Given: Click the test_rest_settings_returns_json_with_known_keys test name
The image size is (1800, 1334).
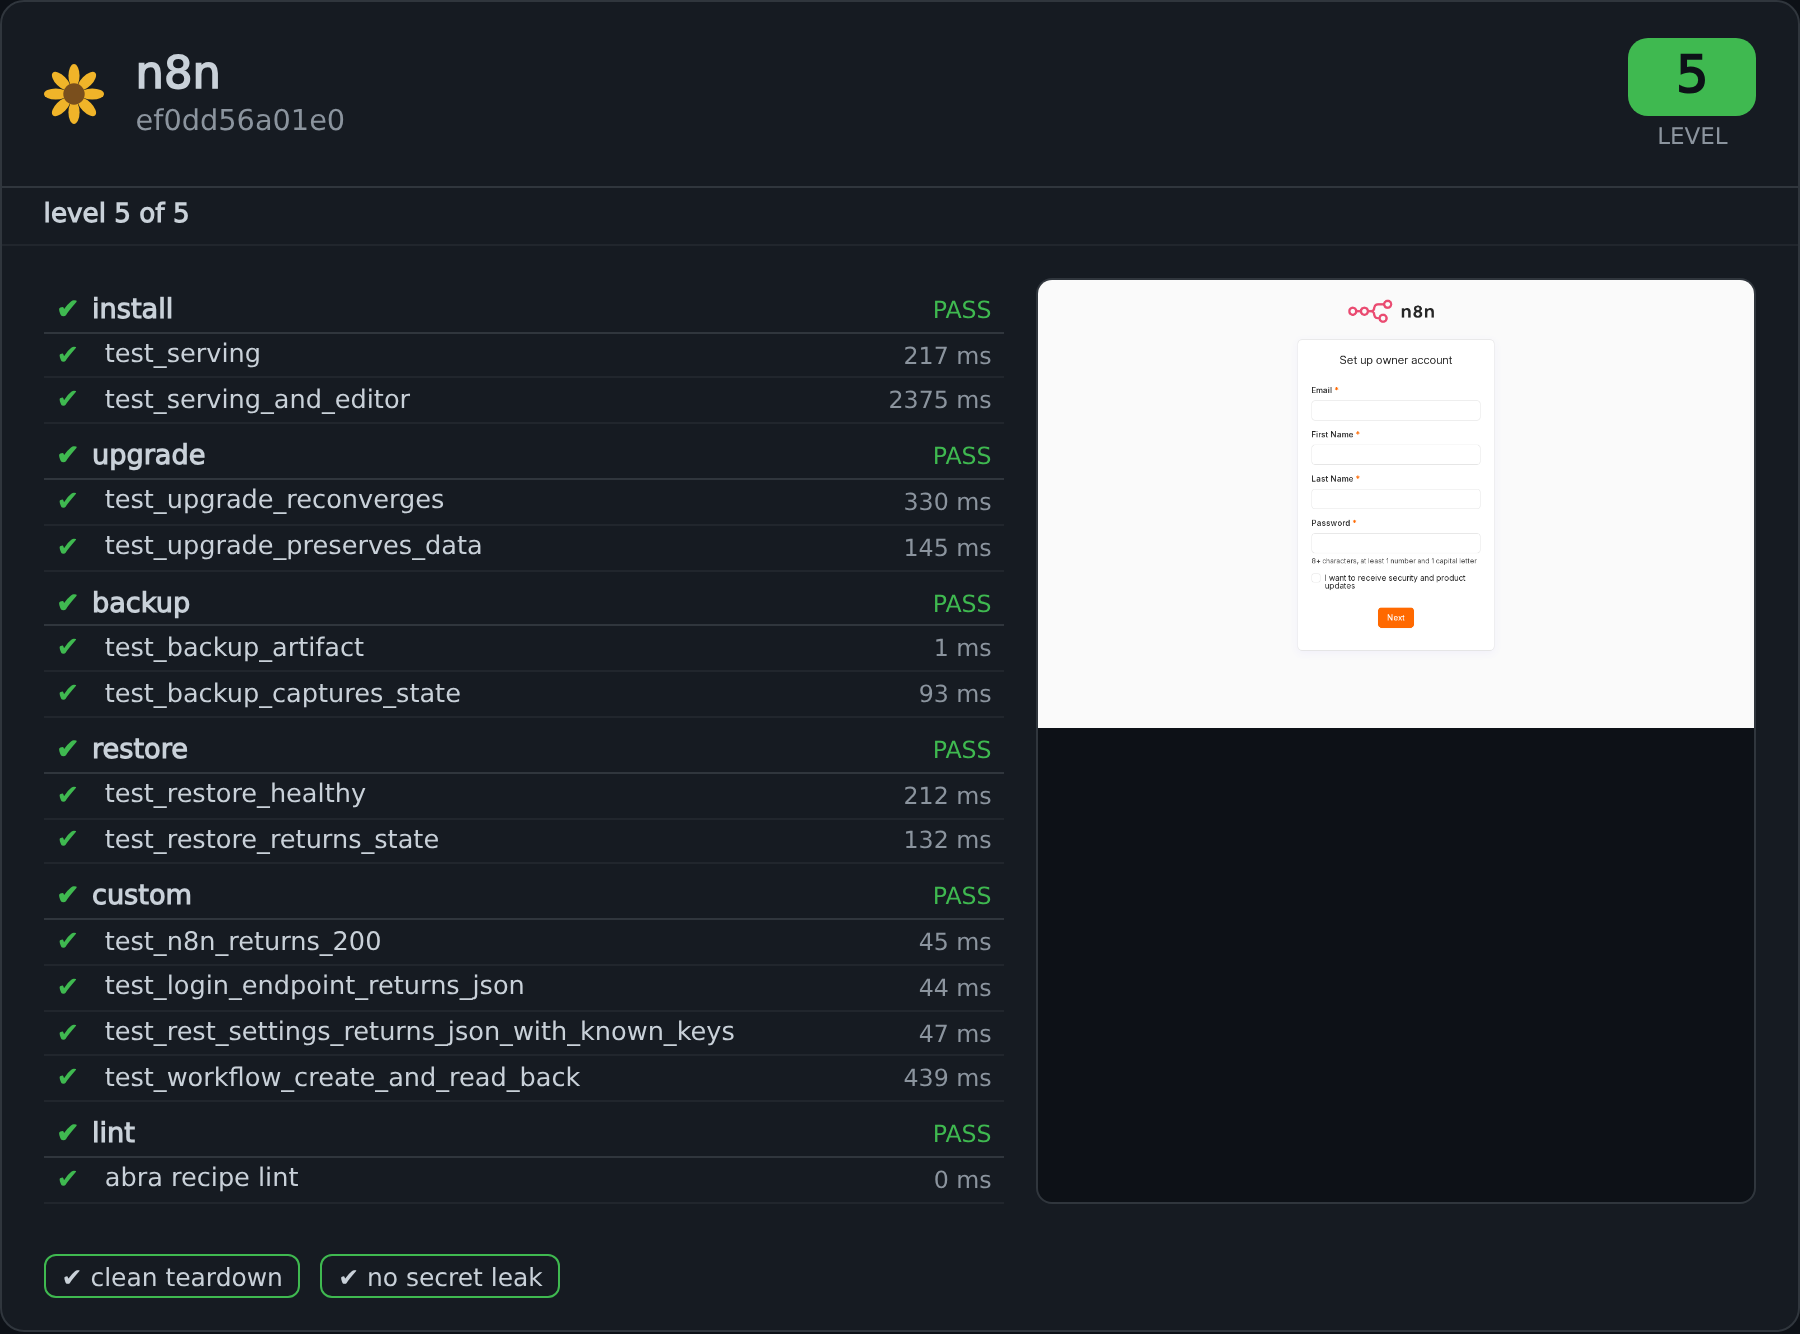Looking at the screenshot, I should [x=420, y=1032].
